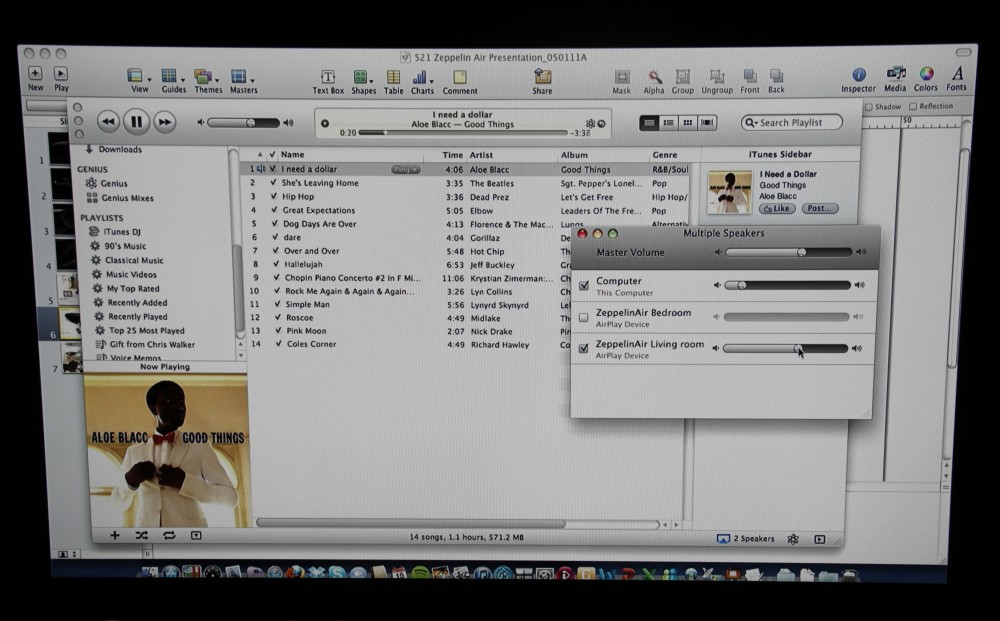
Task: Click the New slide icon in Keynote
Action: (x=35, y=73)
